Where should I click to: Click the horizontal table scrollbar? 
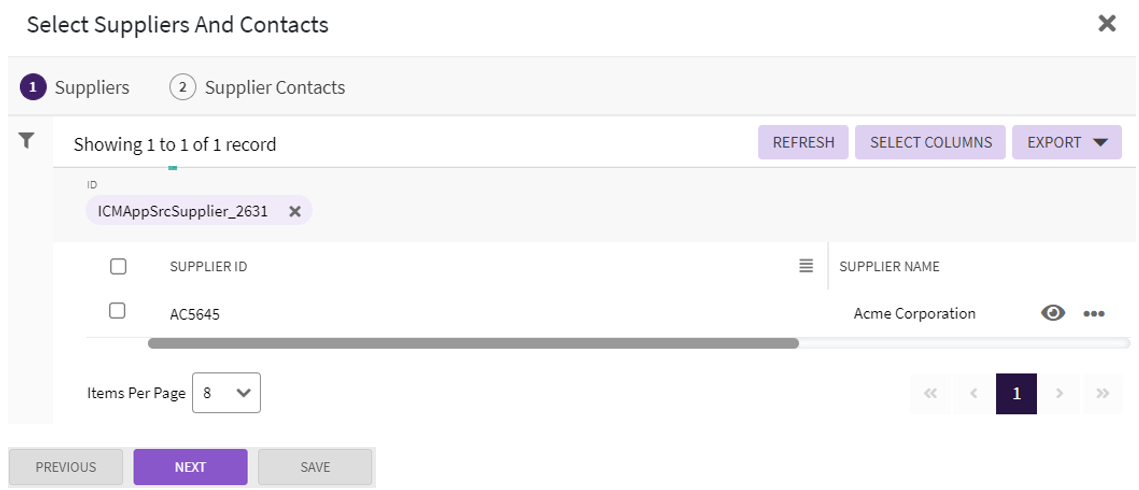point(473,343)
